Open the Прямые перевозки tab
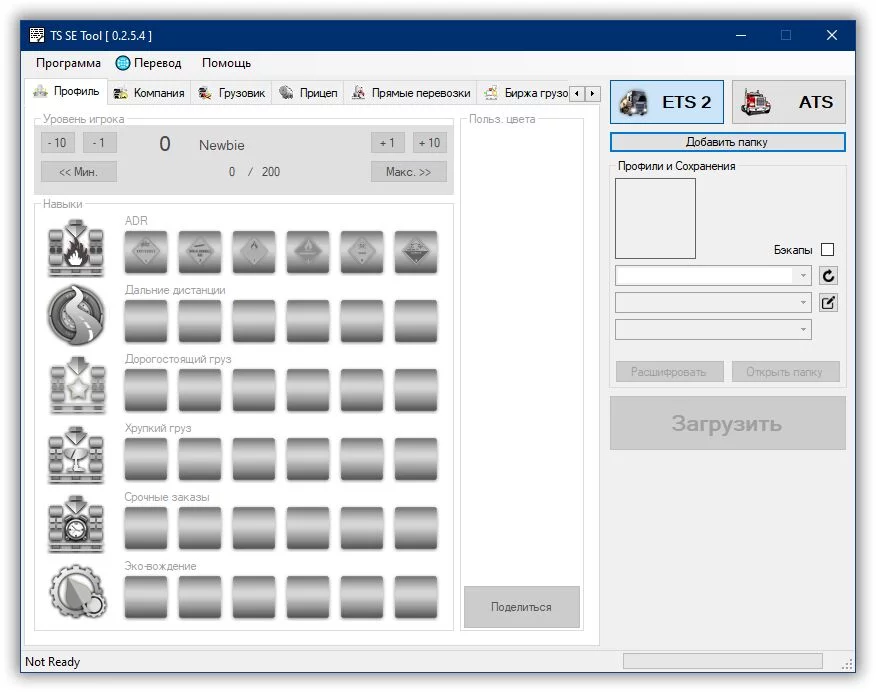This screenshot has height=693, width=876. [411, 93]
